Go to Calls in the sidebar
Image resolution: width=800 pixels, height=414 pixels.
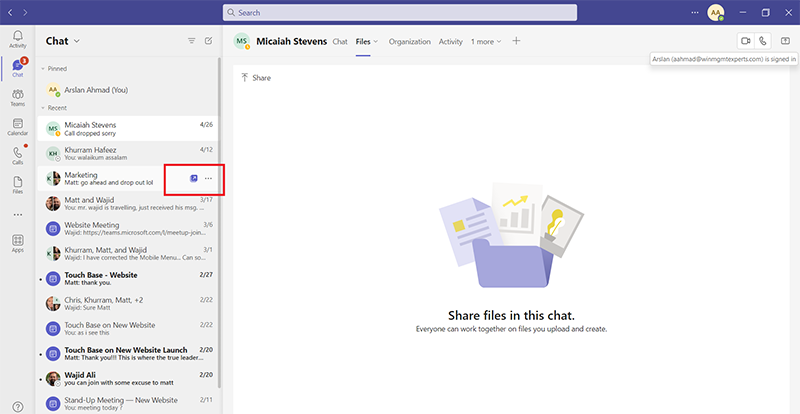coord(17,155)
